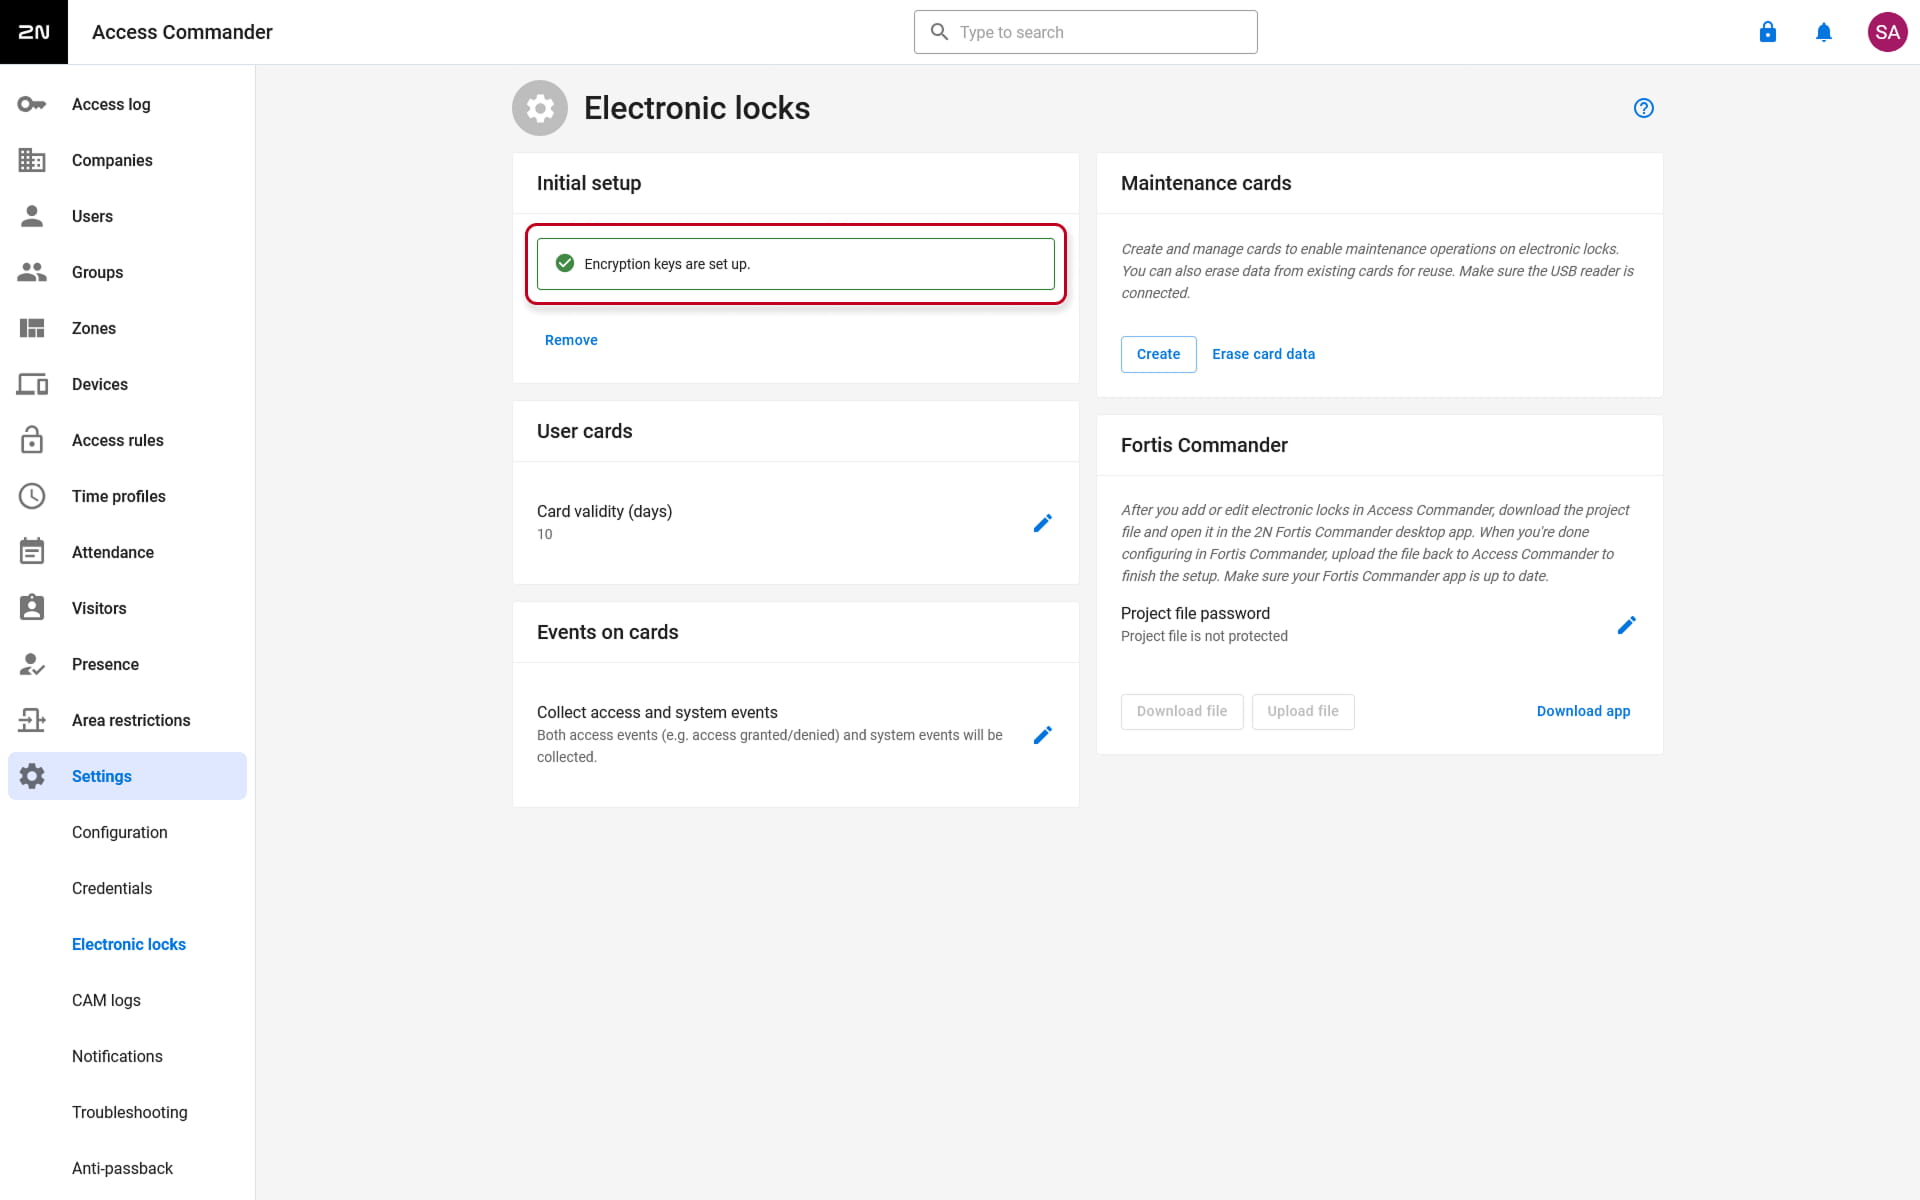The image size is (1920, 1200).
Task: Click the Zones layout icon
Action: pos(32,328)
